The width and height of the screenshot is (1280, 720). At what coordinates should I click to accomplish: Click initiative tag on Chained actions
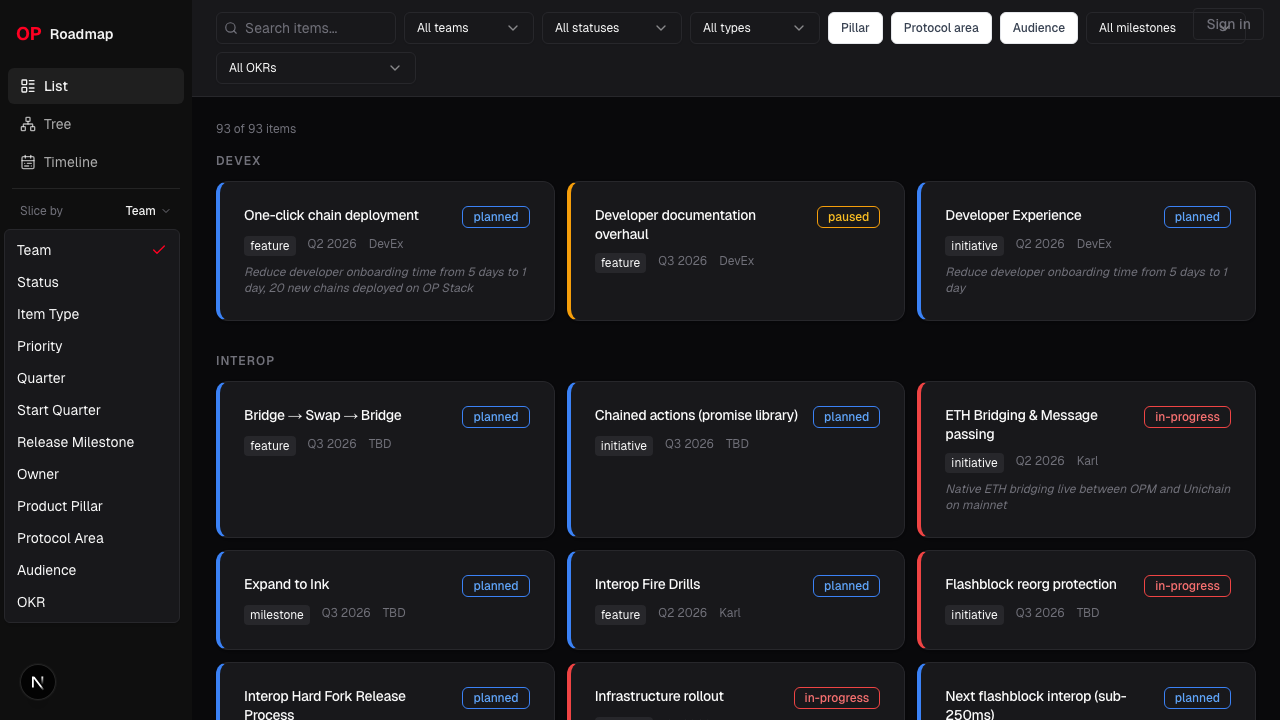point(624,446)
